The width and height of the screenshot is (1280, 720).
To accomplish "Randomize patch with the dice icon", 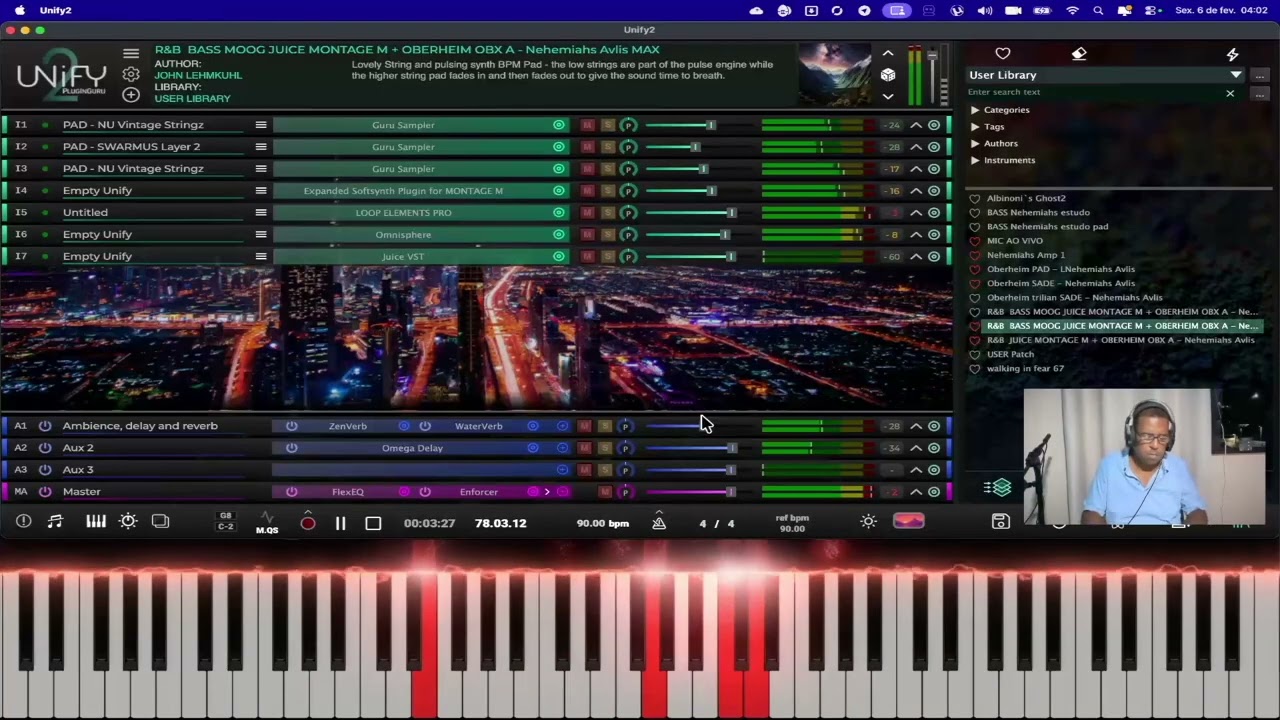I will coord(887,75).
